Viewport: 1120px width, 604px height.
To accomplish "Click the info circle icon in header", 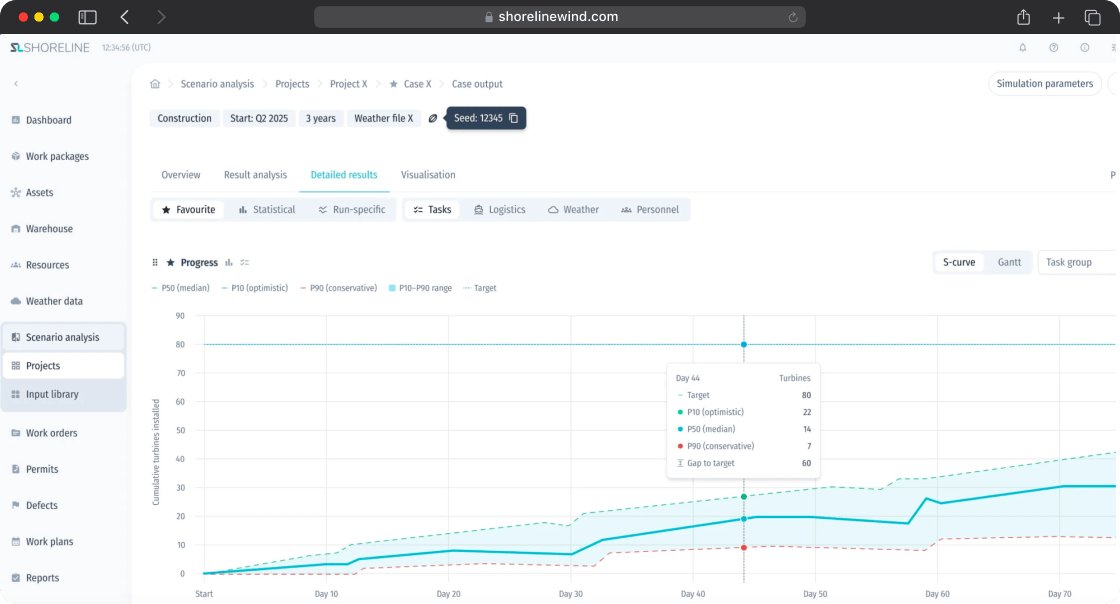I will coord(1085,48).
